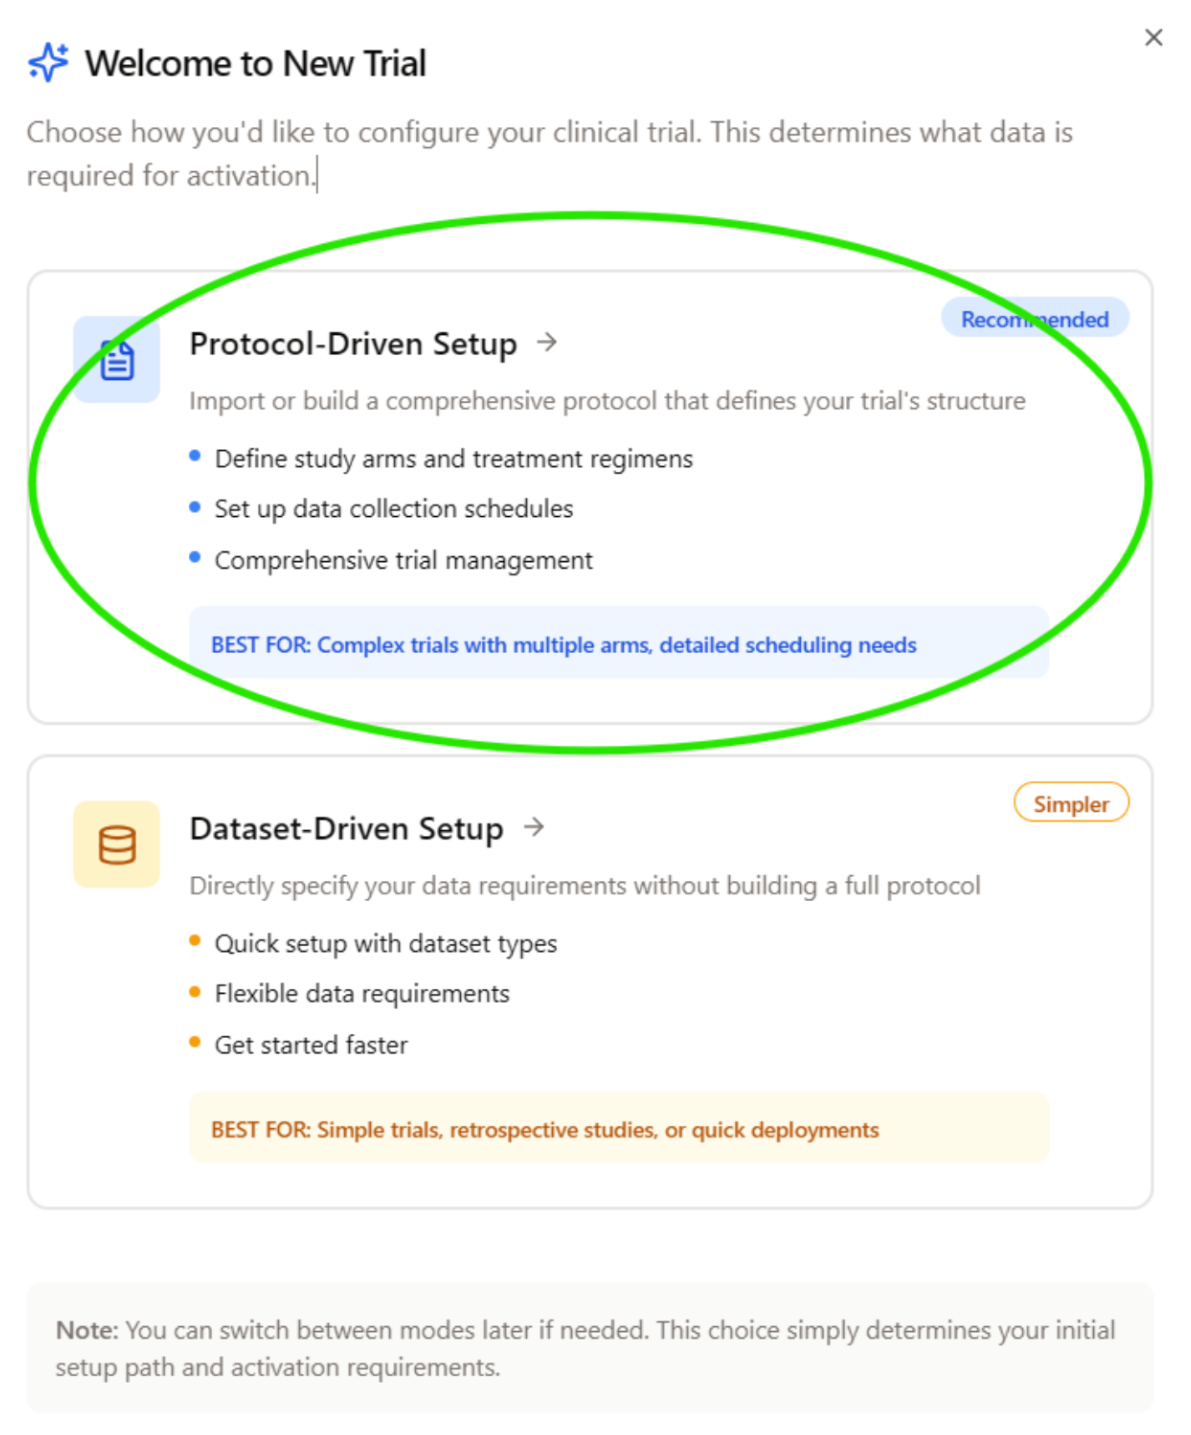Select the orange database icon for Dataset-Driven Setup
Image resolution: width=1191 pixels, height=1435 pixels.
click(116, 844)
